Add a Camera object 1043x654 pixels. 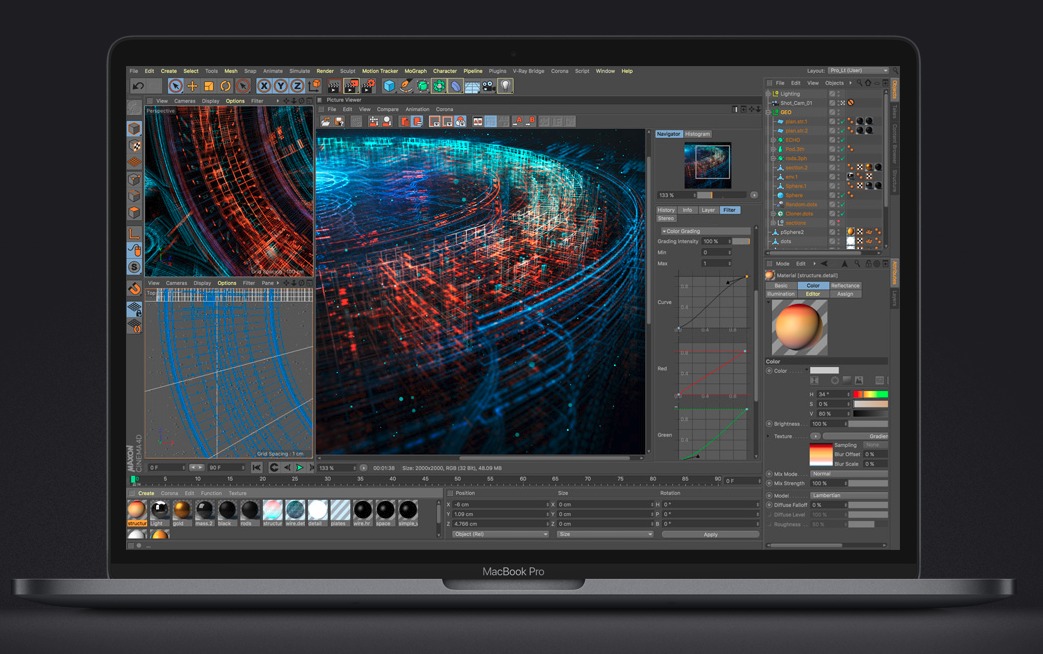[x=489, y=86]
